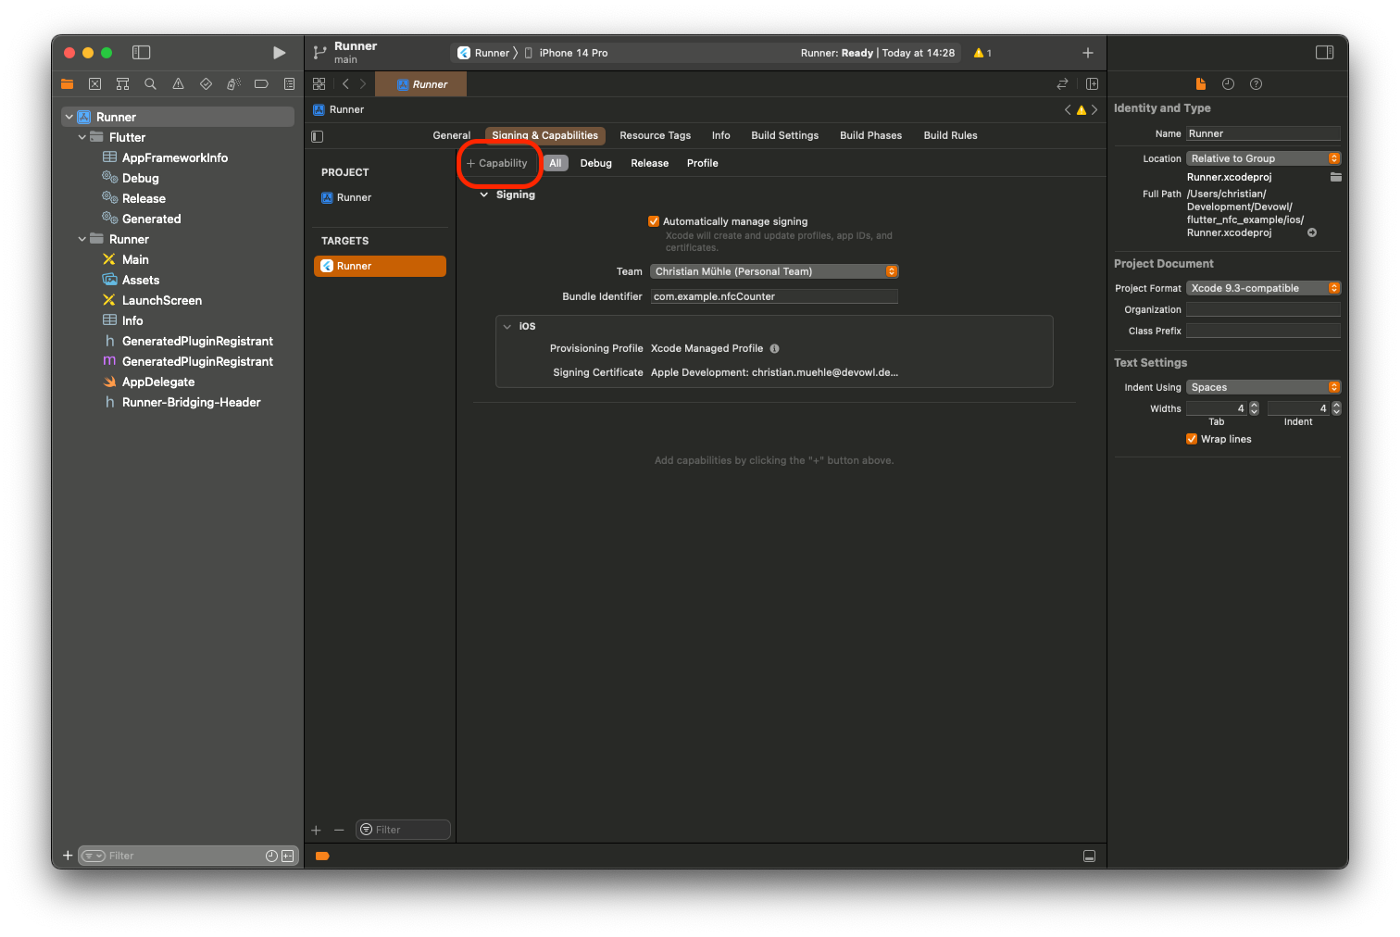Click the Library plus button in toolbar
The width and height of the screenshot is (1400, 937).
(1088, 53)
